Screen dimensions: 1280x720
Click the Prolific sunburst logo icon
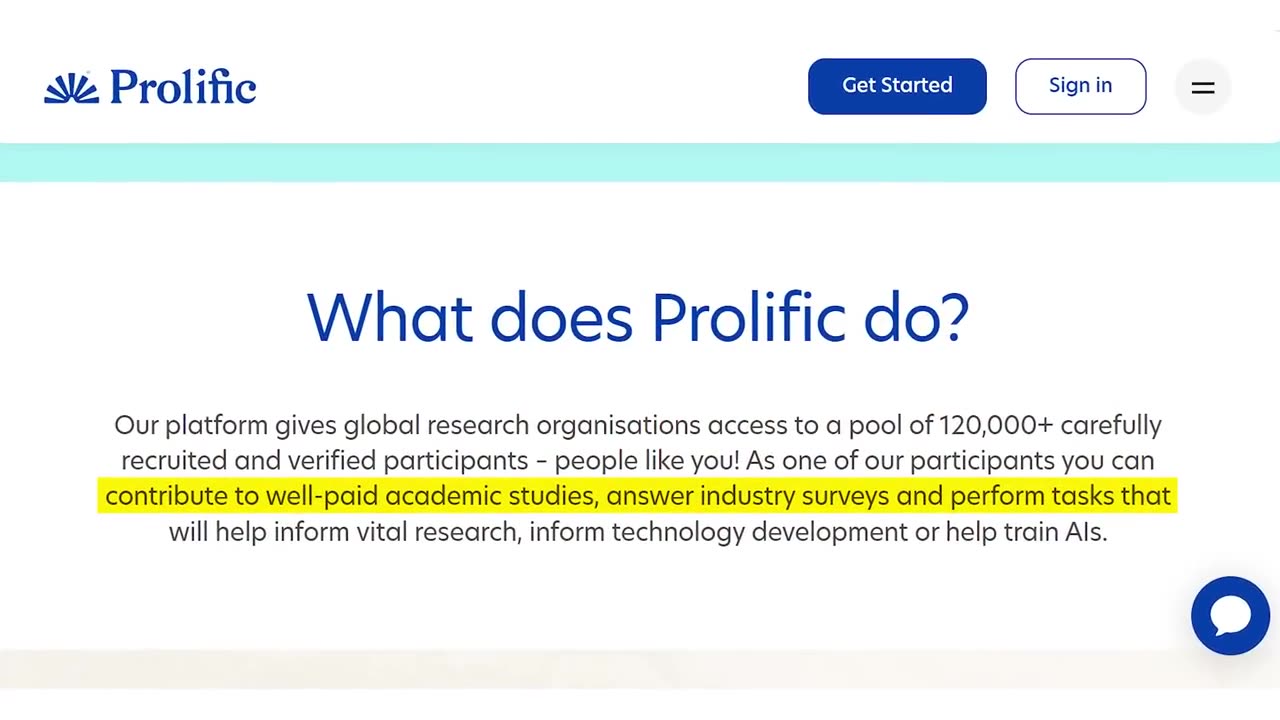point(72,88)
